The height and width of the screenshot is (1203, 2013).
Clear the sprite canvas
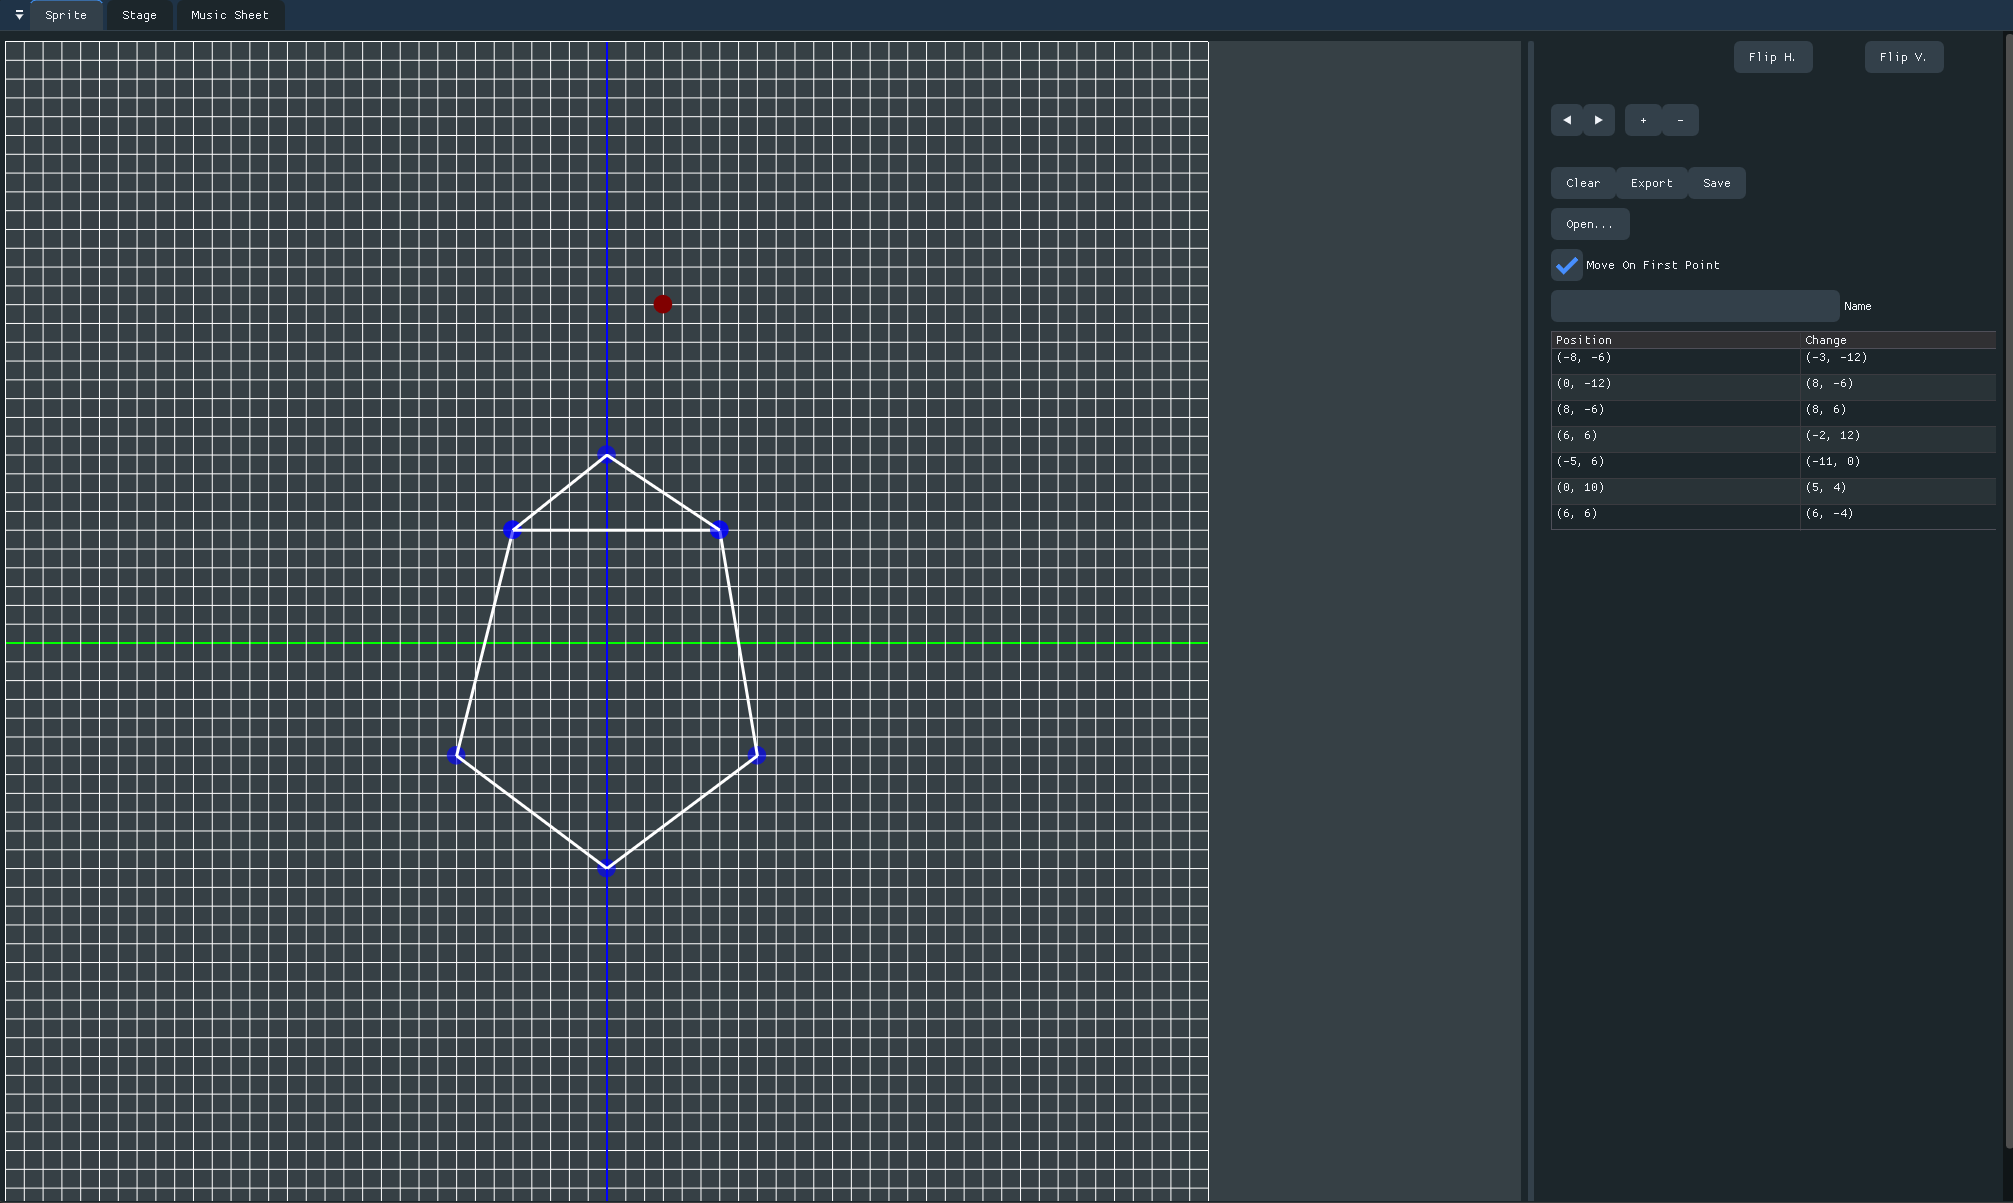pos(1582,183)
